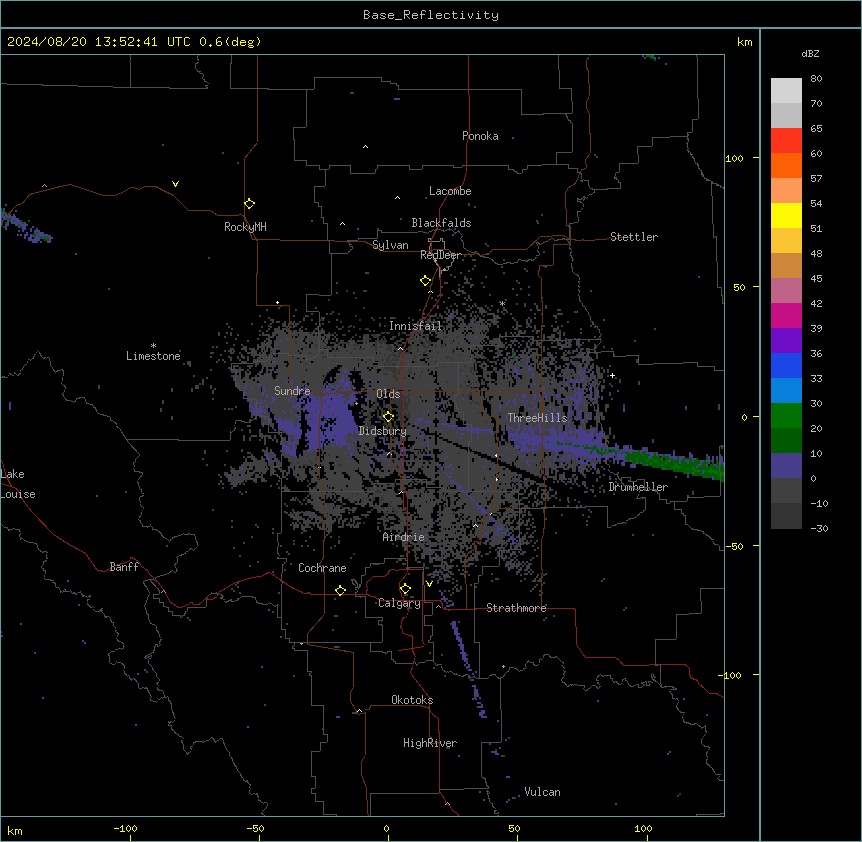
Task: Click the Olds city label
Action: click(x=388, y=394)
